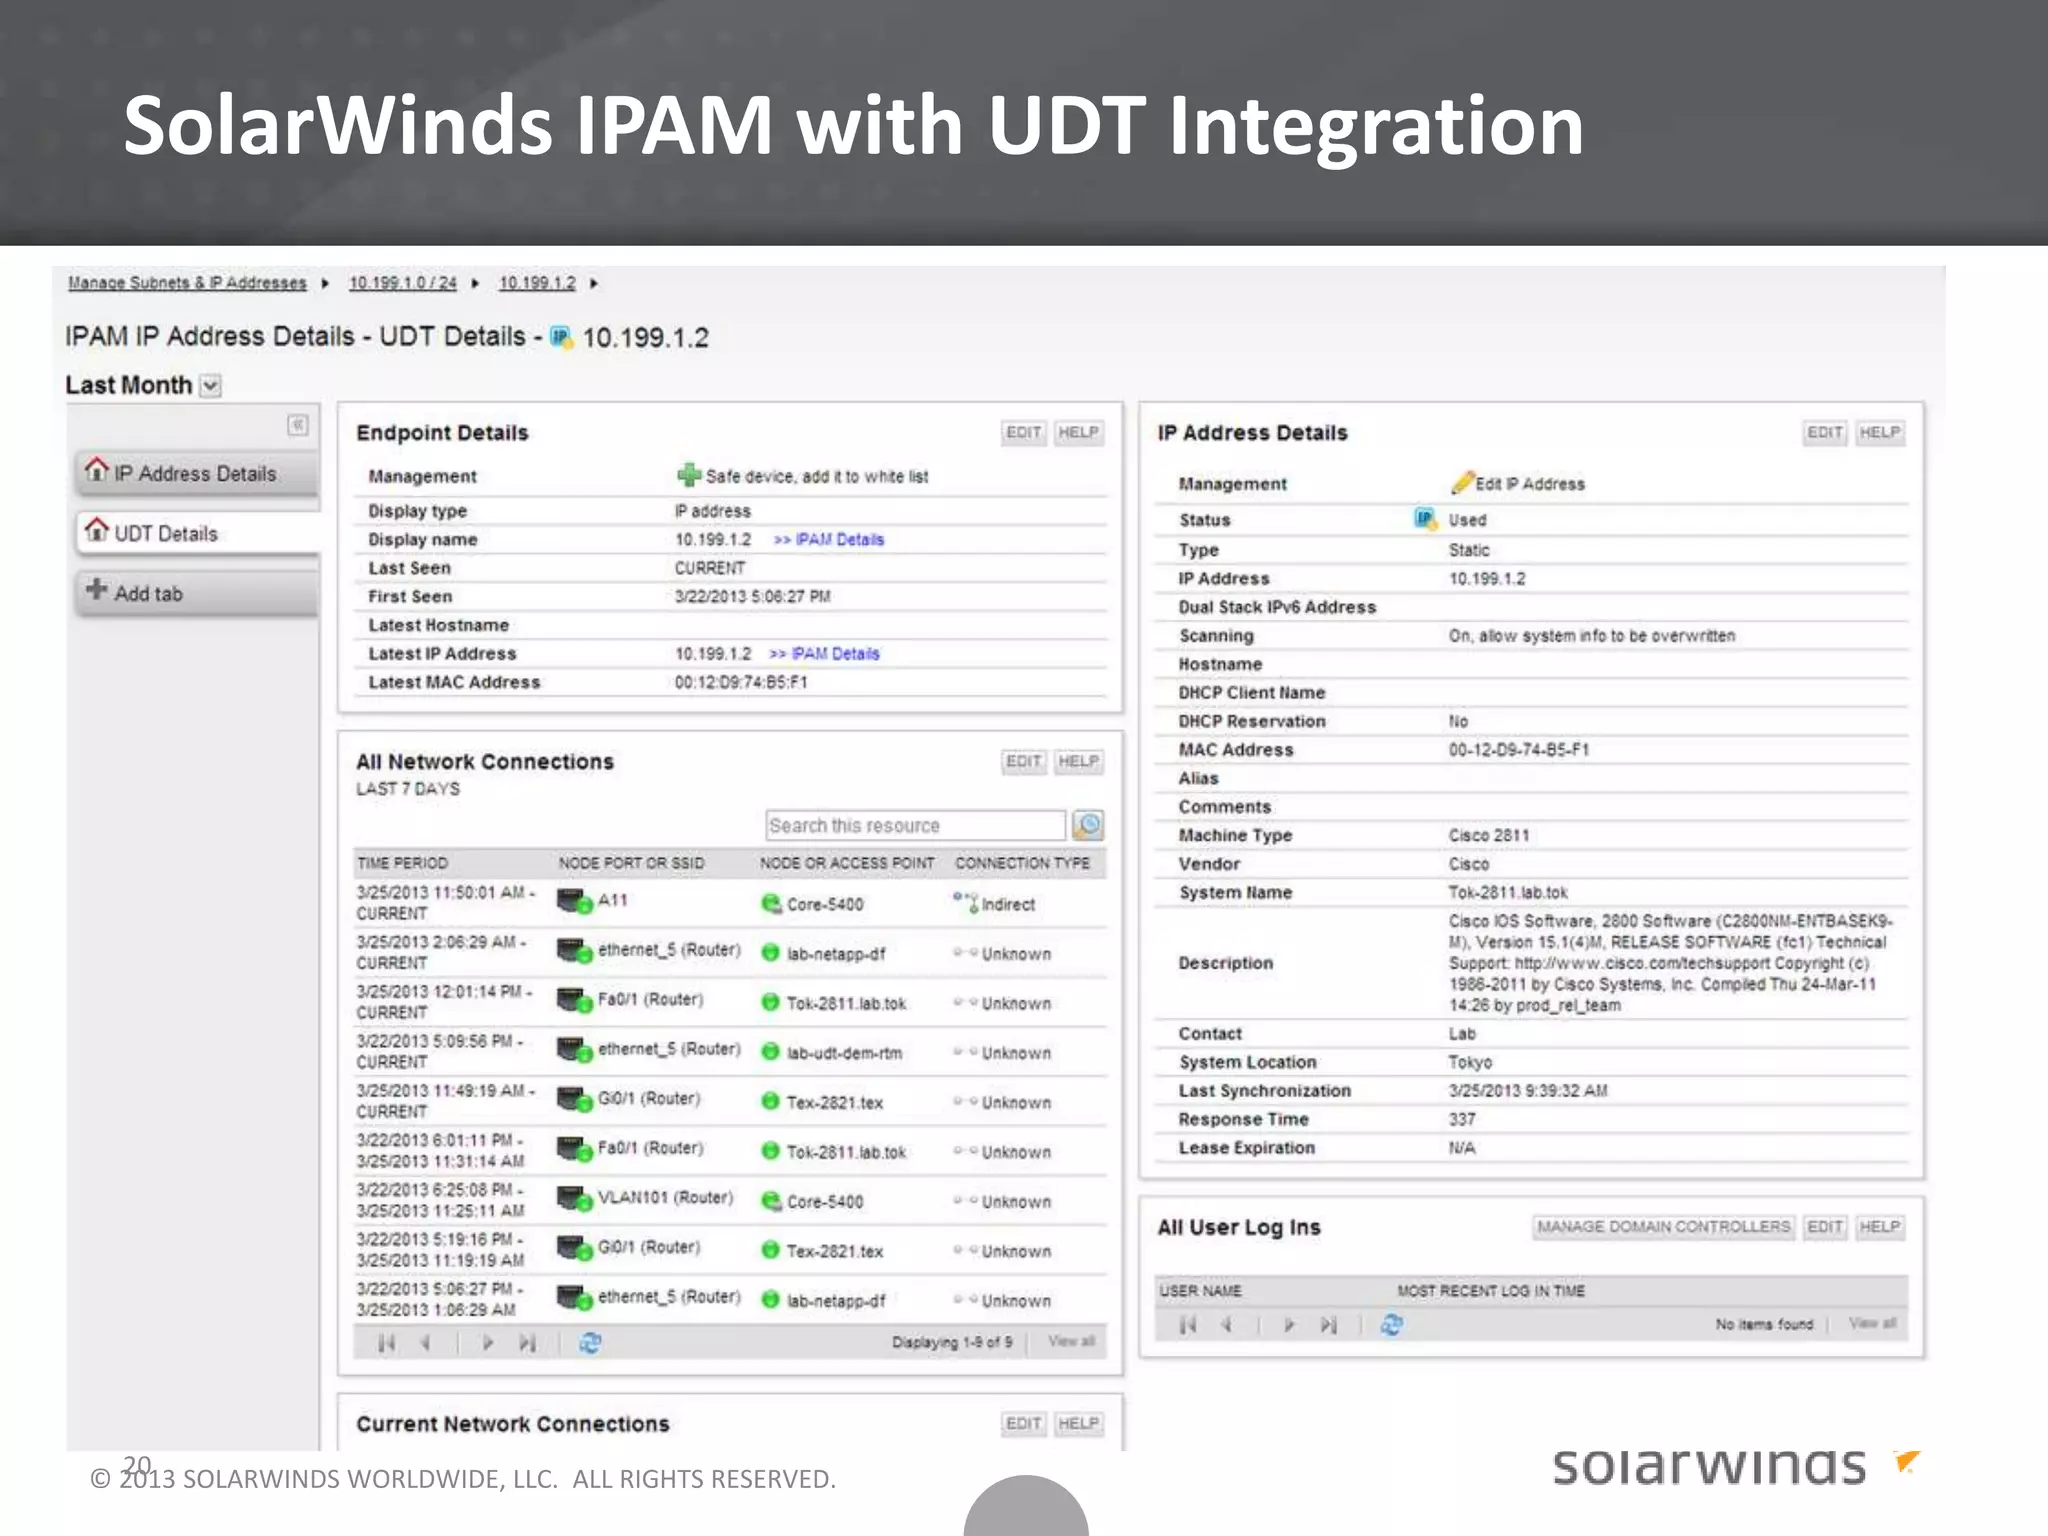This screenshot has width=2048, height=1536.
Task: Open lab-udt-dem-rtm node
Action: 844,1053
